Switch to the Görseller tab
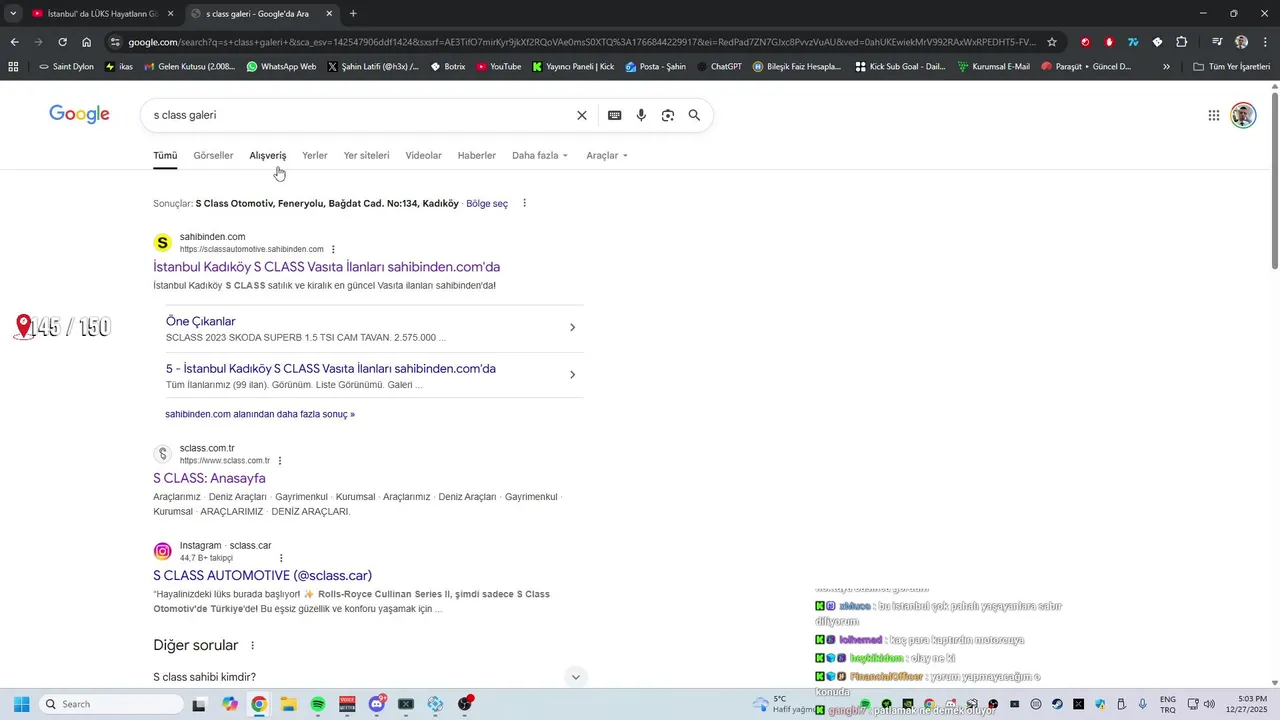Viewport: 1280px width, 720px height. 213,155
